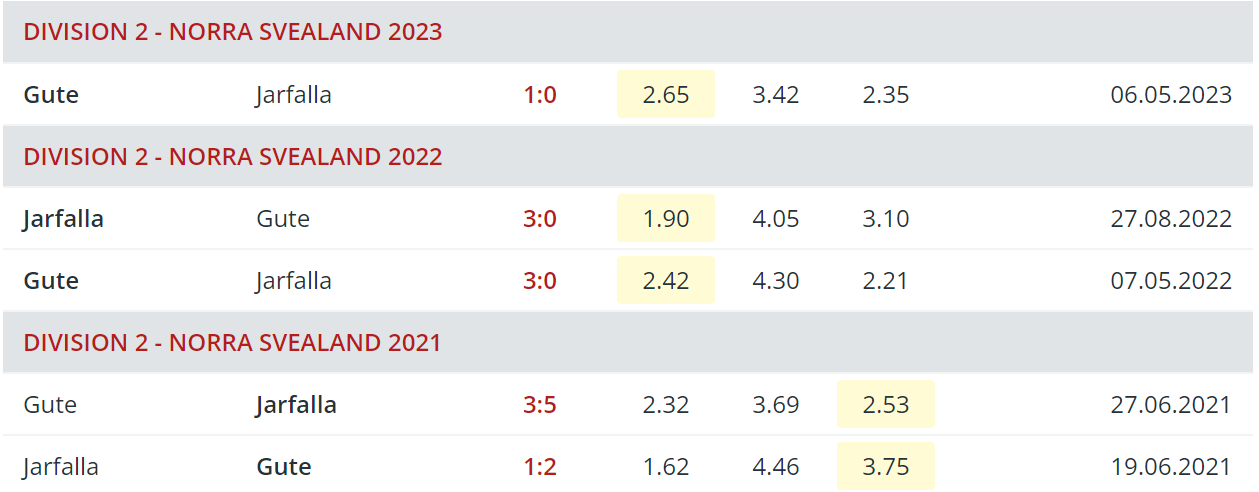Open the 1:2 match score

[x=540, y=467]
